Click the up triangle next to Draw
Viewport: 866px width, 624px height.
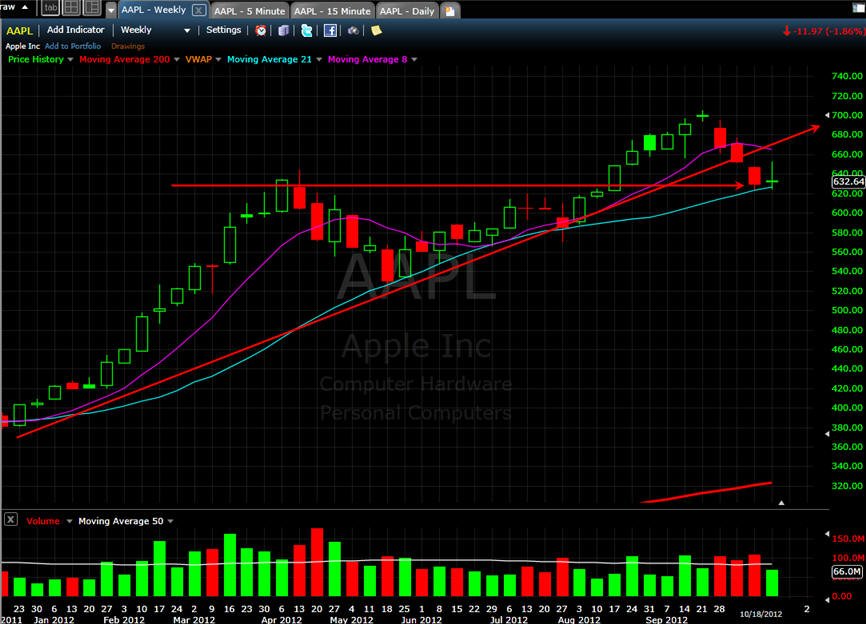coord(25,7)
